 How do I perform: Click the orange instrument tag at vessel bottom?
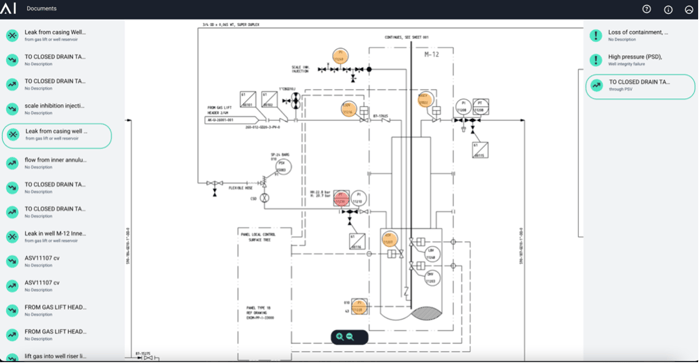359,306
